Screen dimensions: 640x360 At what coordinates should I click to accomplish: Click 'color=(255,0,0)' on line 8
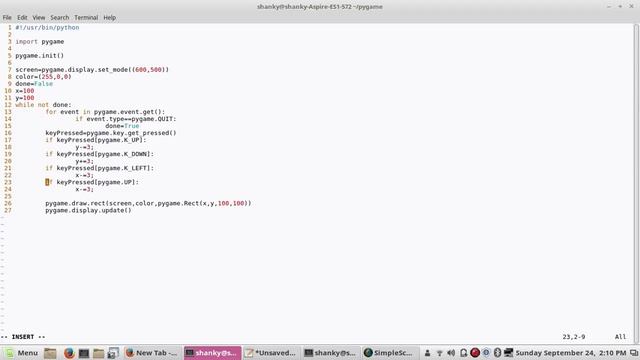(43, 77)
